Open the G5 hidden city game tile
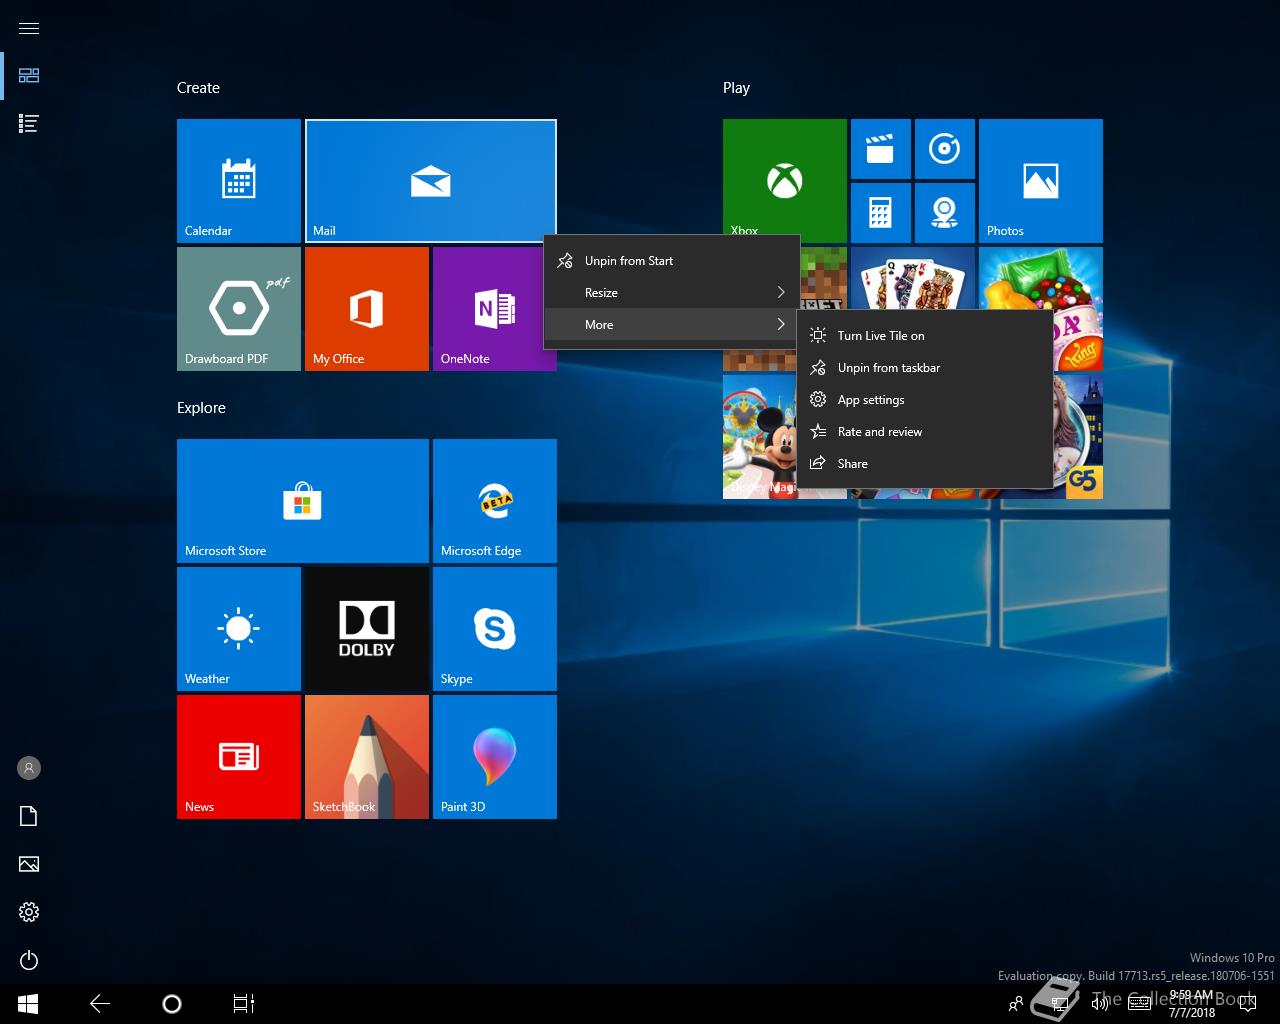This screenshot has height=1024, width=1280. coord(1078,437)
